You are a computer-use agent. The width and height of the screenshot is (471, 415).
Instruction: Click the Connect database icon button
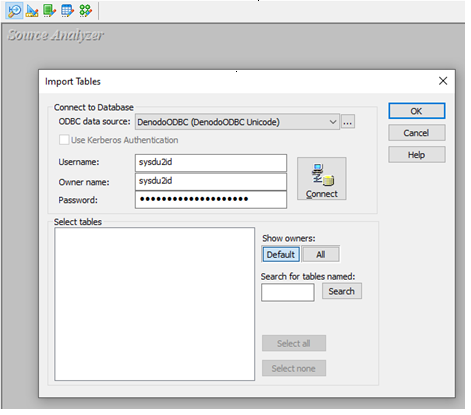click(322, 179)
